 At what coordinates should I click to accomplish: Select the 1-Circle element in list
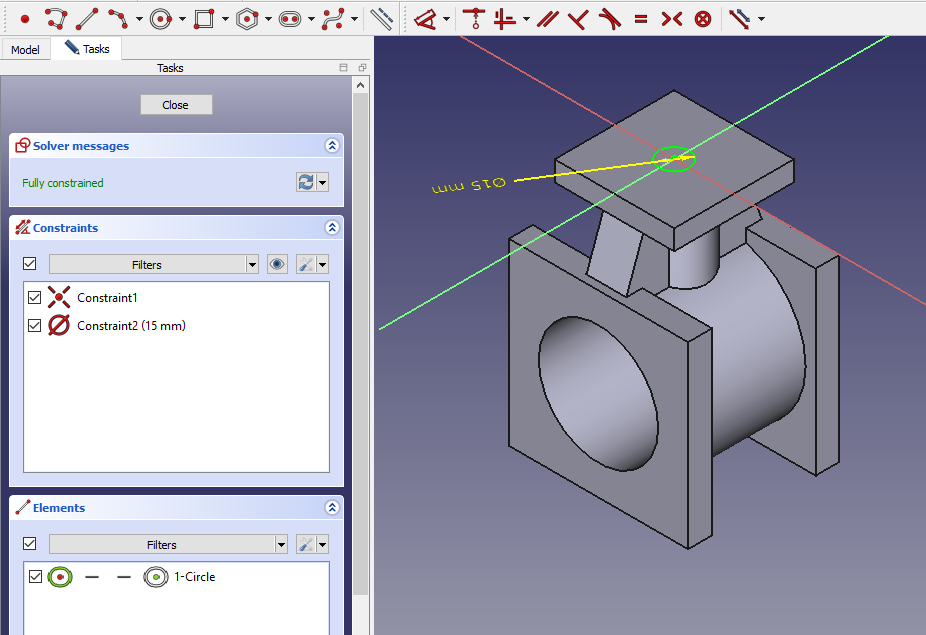(x=194, y=577)
